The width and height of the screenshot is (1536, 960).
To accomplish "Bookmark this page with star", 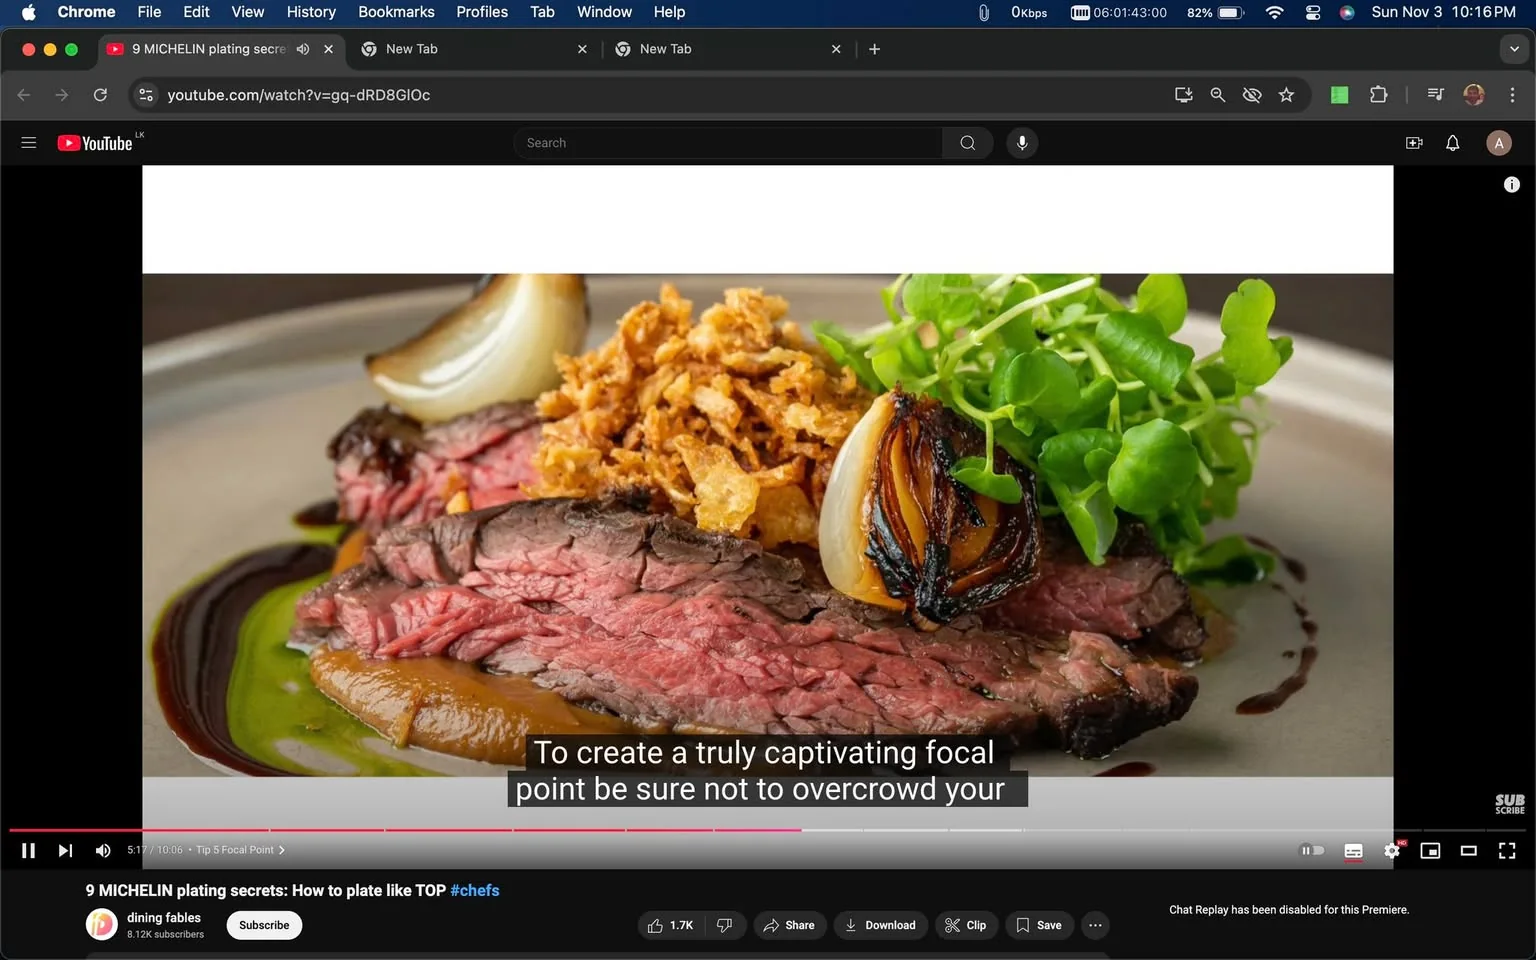I will pos(1286,95).
